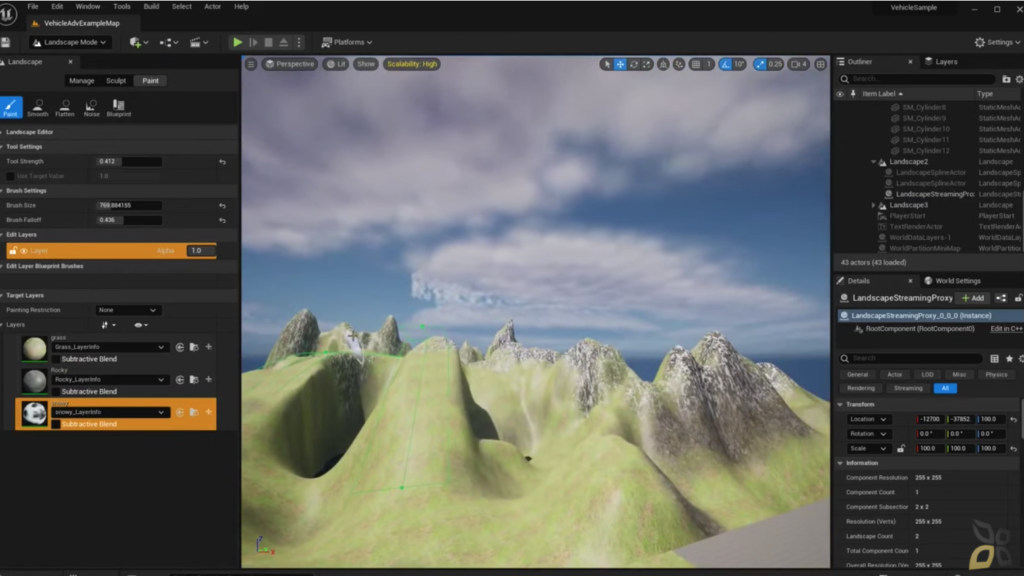
Task: Select the Noise tool
Action: [x=91, y=108]
